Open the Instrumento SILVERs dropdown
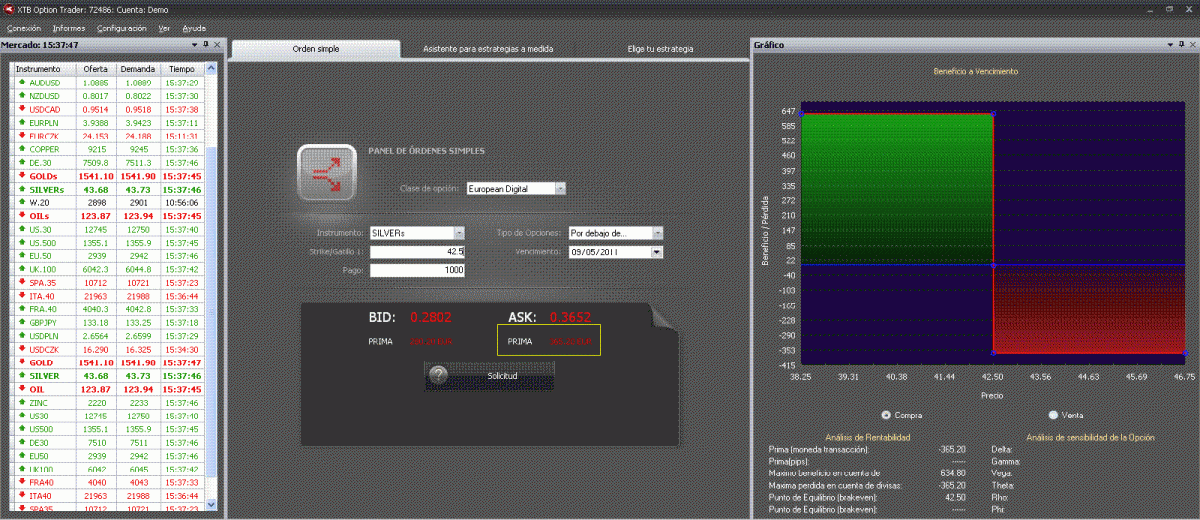This screenshot has height=520, width=1200. pos(459,233)
